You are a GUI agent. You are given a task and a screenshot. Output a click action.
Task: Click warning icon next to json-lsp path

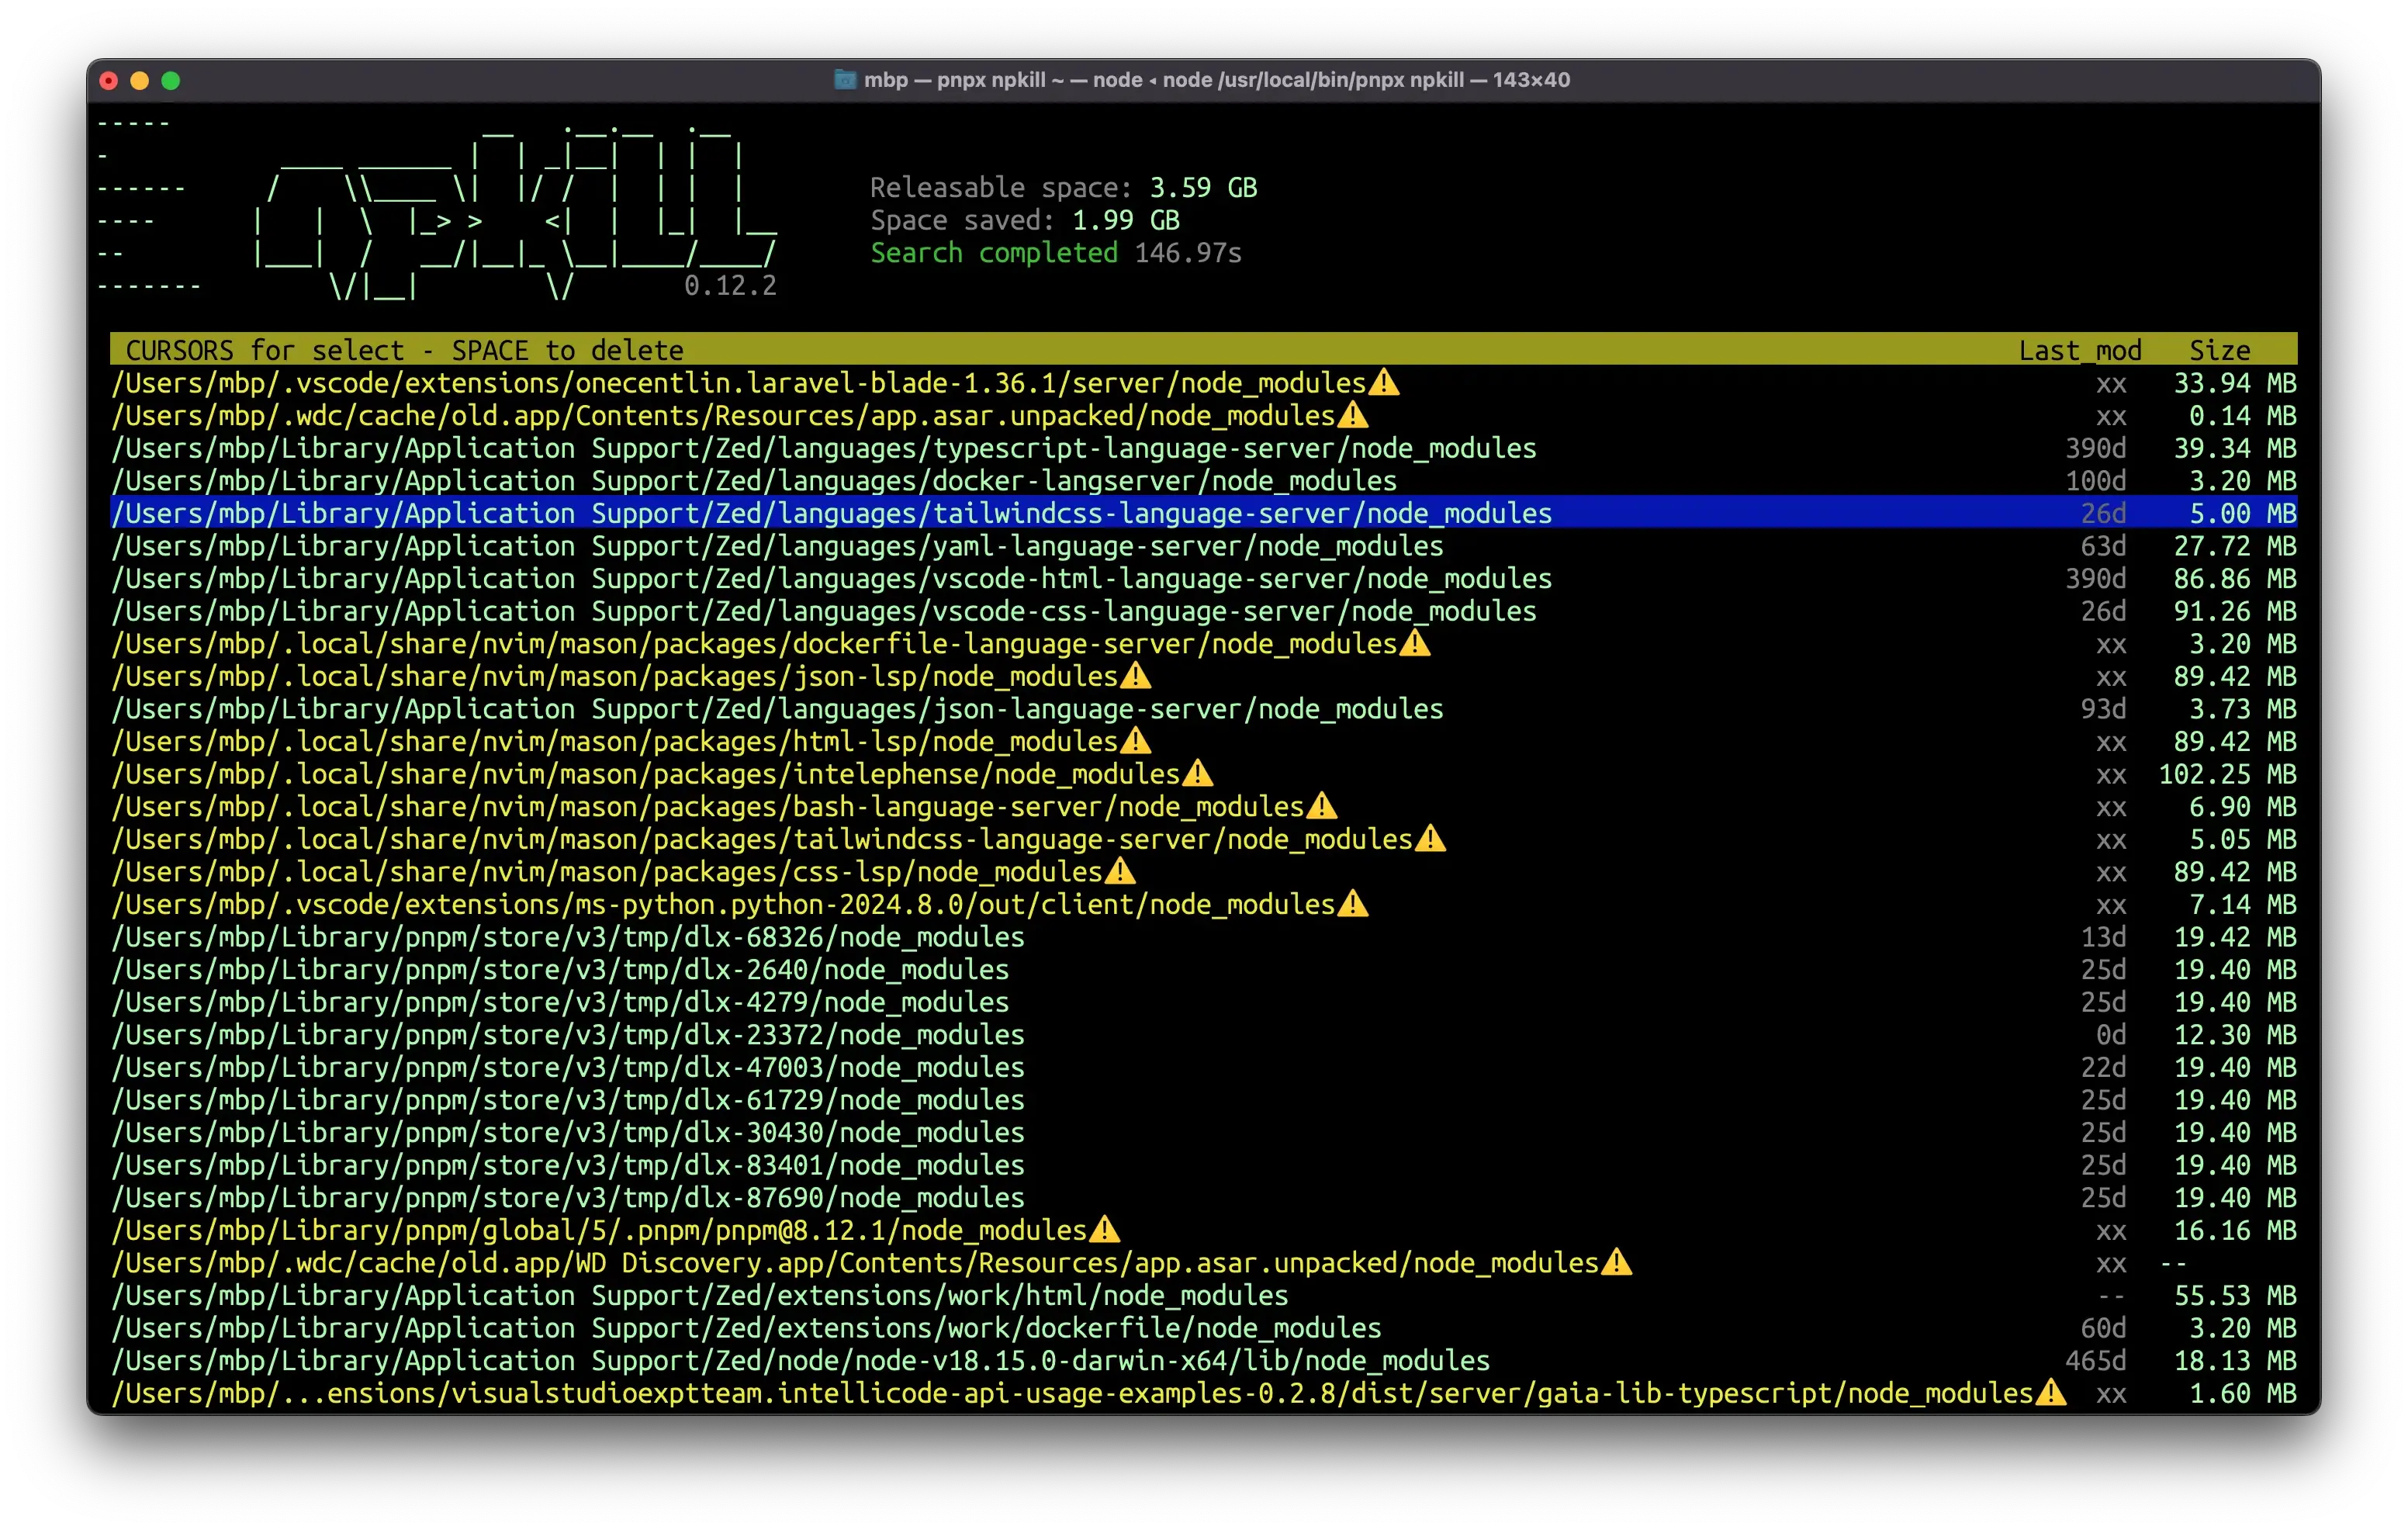[x=1135, y=677]
